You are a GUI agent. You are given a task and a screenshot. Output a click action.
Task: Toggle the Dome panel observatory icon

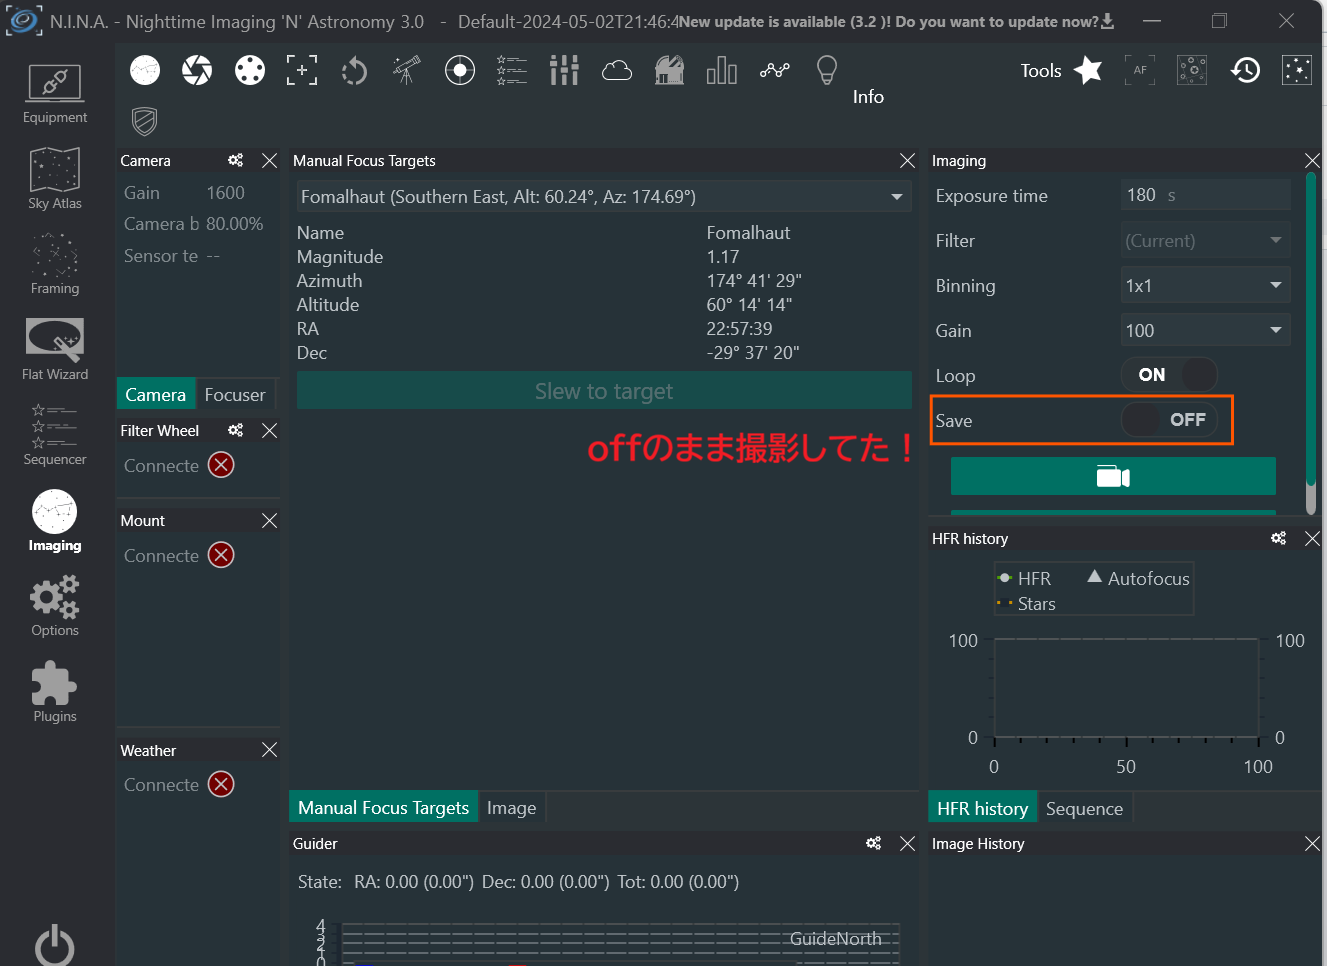669,70
